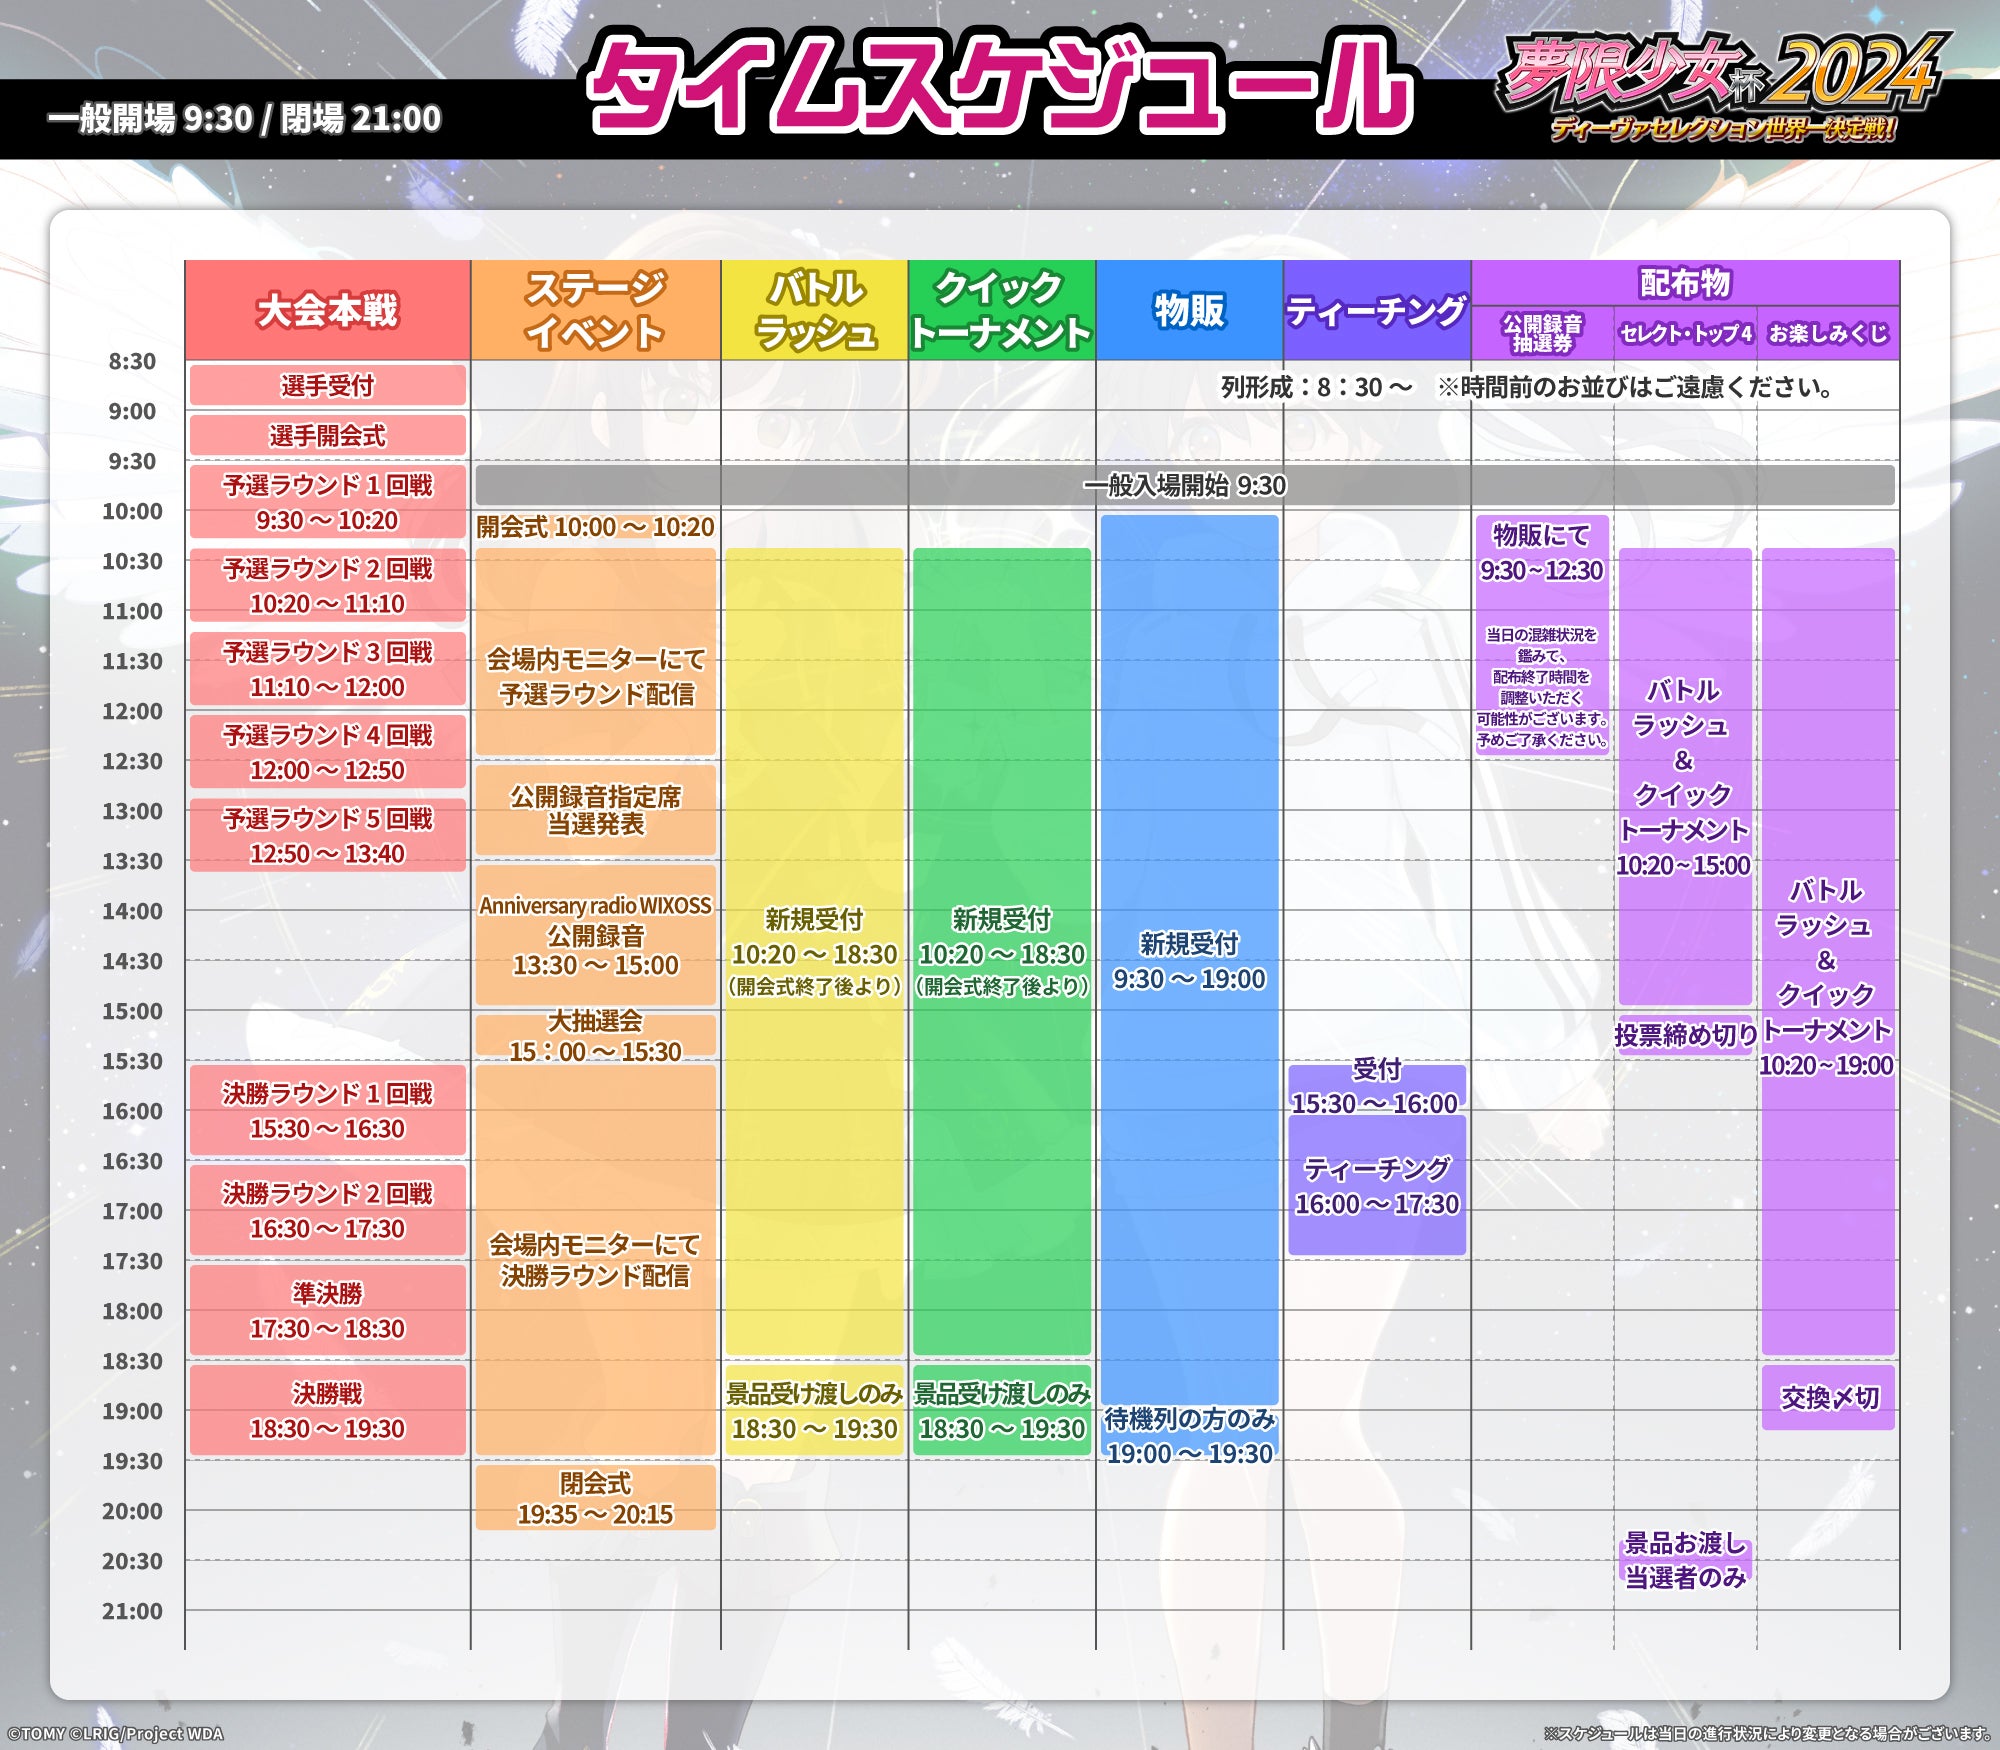Viewport: 2000px width, 1750px height.
Task: Select the ステージイベント column header
Action: click(x=595, y=310)
